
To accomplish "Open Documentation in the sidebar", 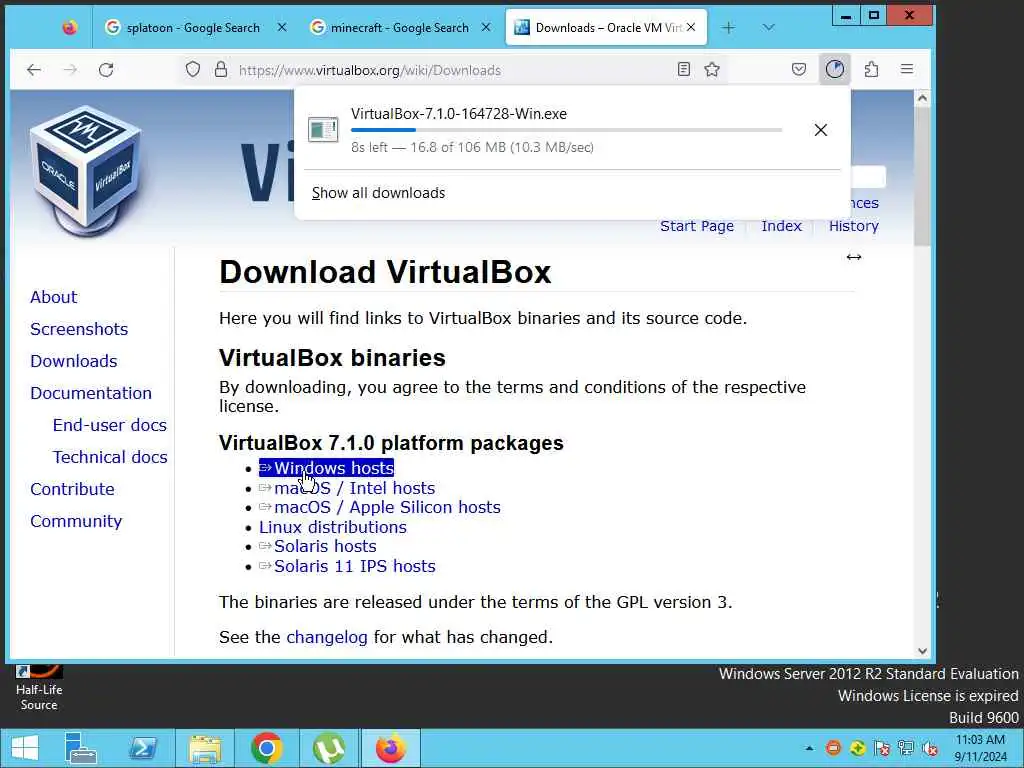I will pos(91,393).
